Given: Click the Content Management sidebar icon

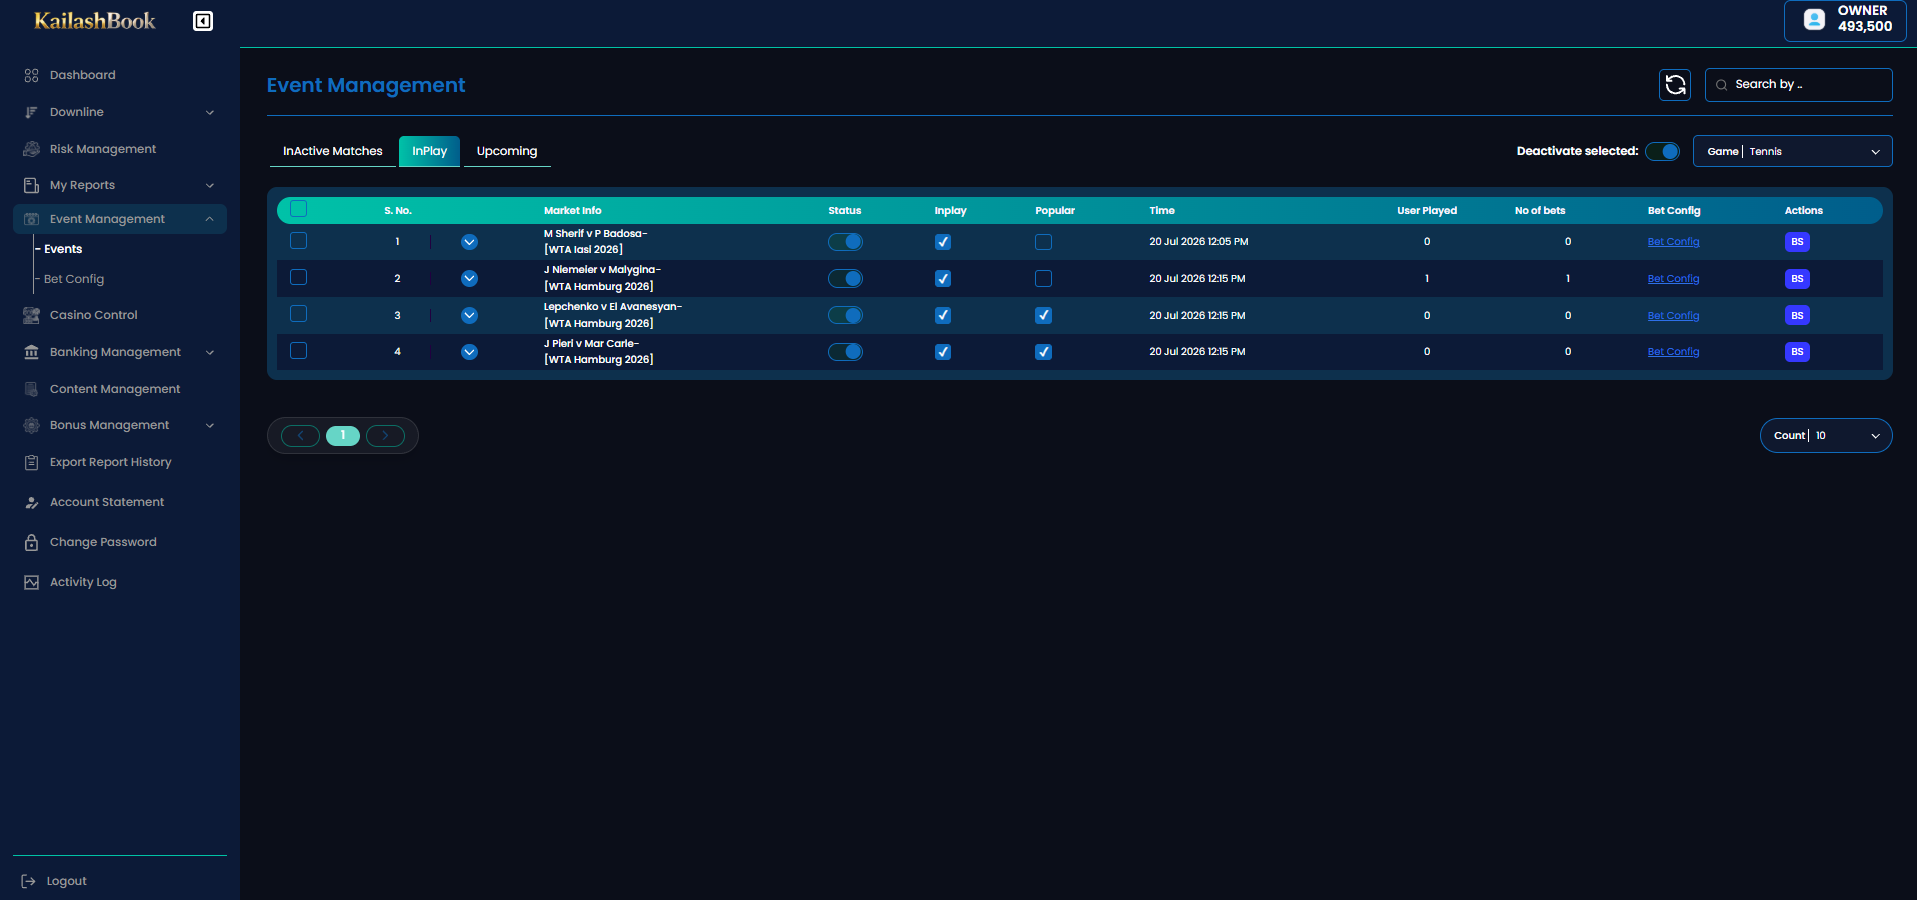Looking at the screenshot, I should point(31,389).
